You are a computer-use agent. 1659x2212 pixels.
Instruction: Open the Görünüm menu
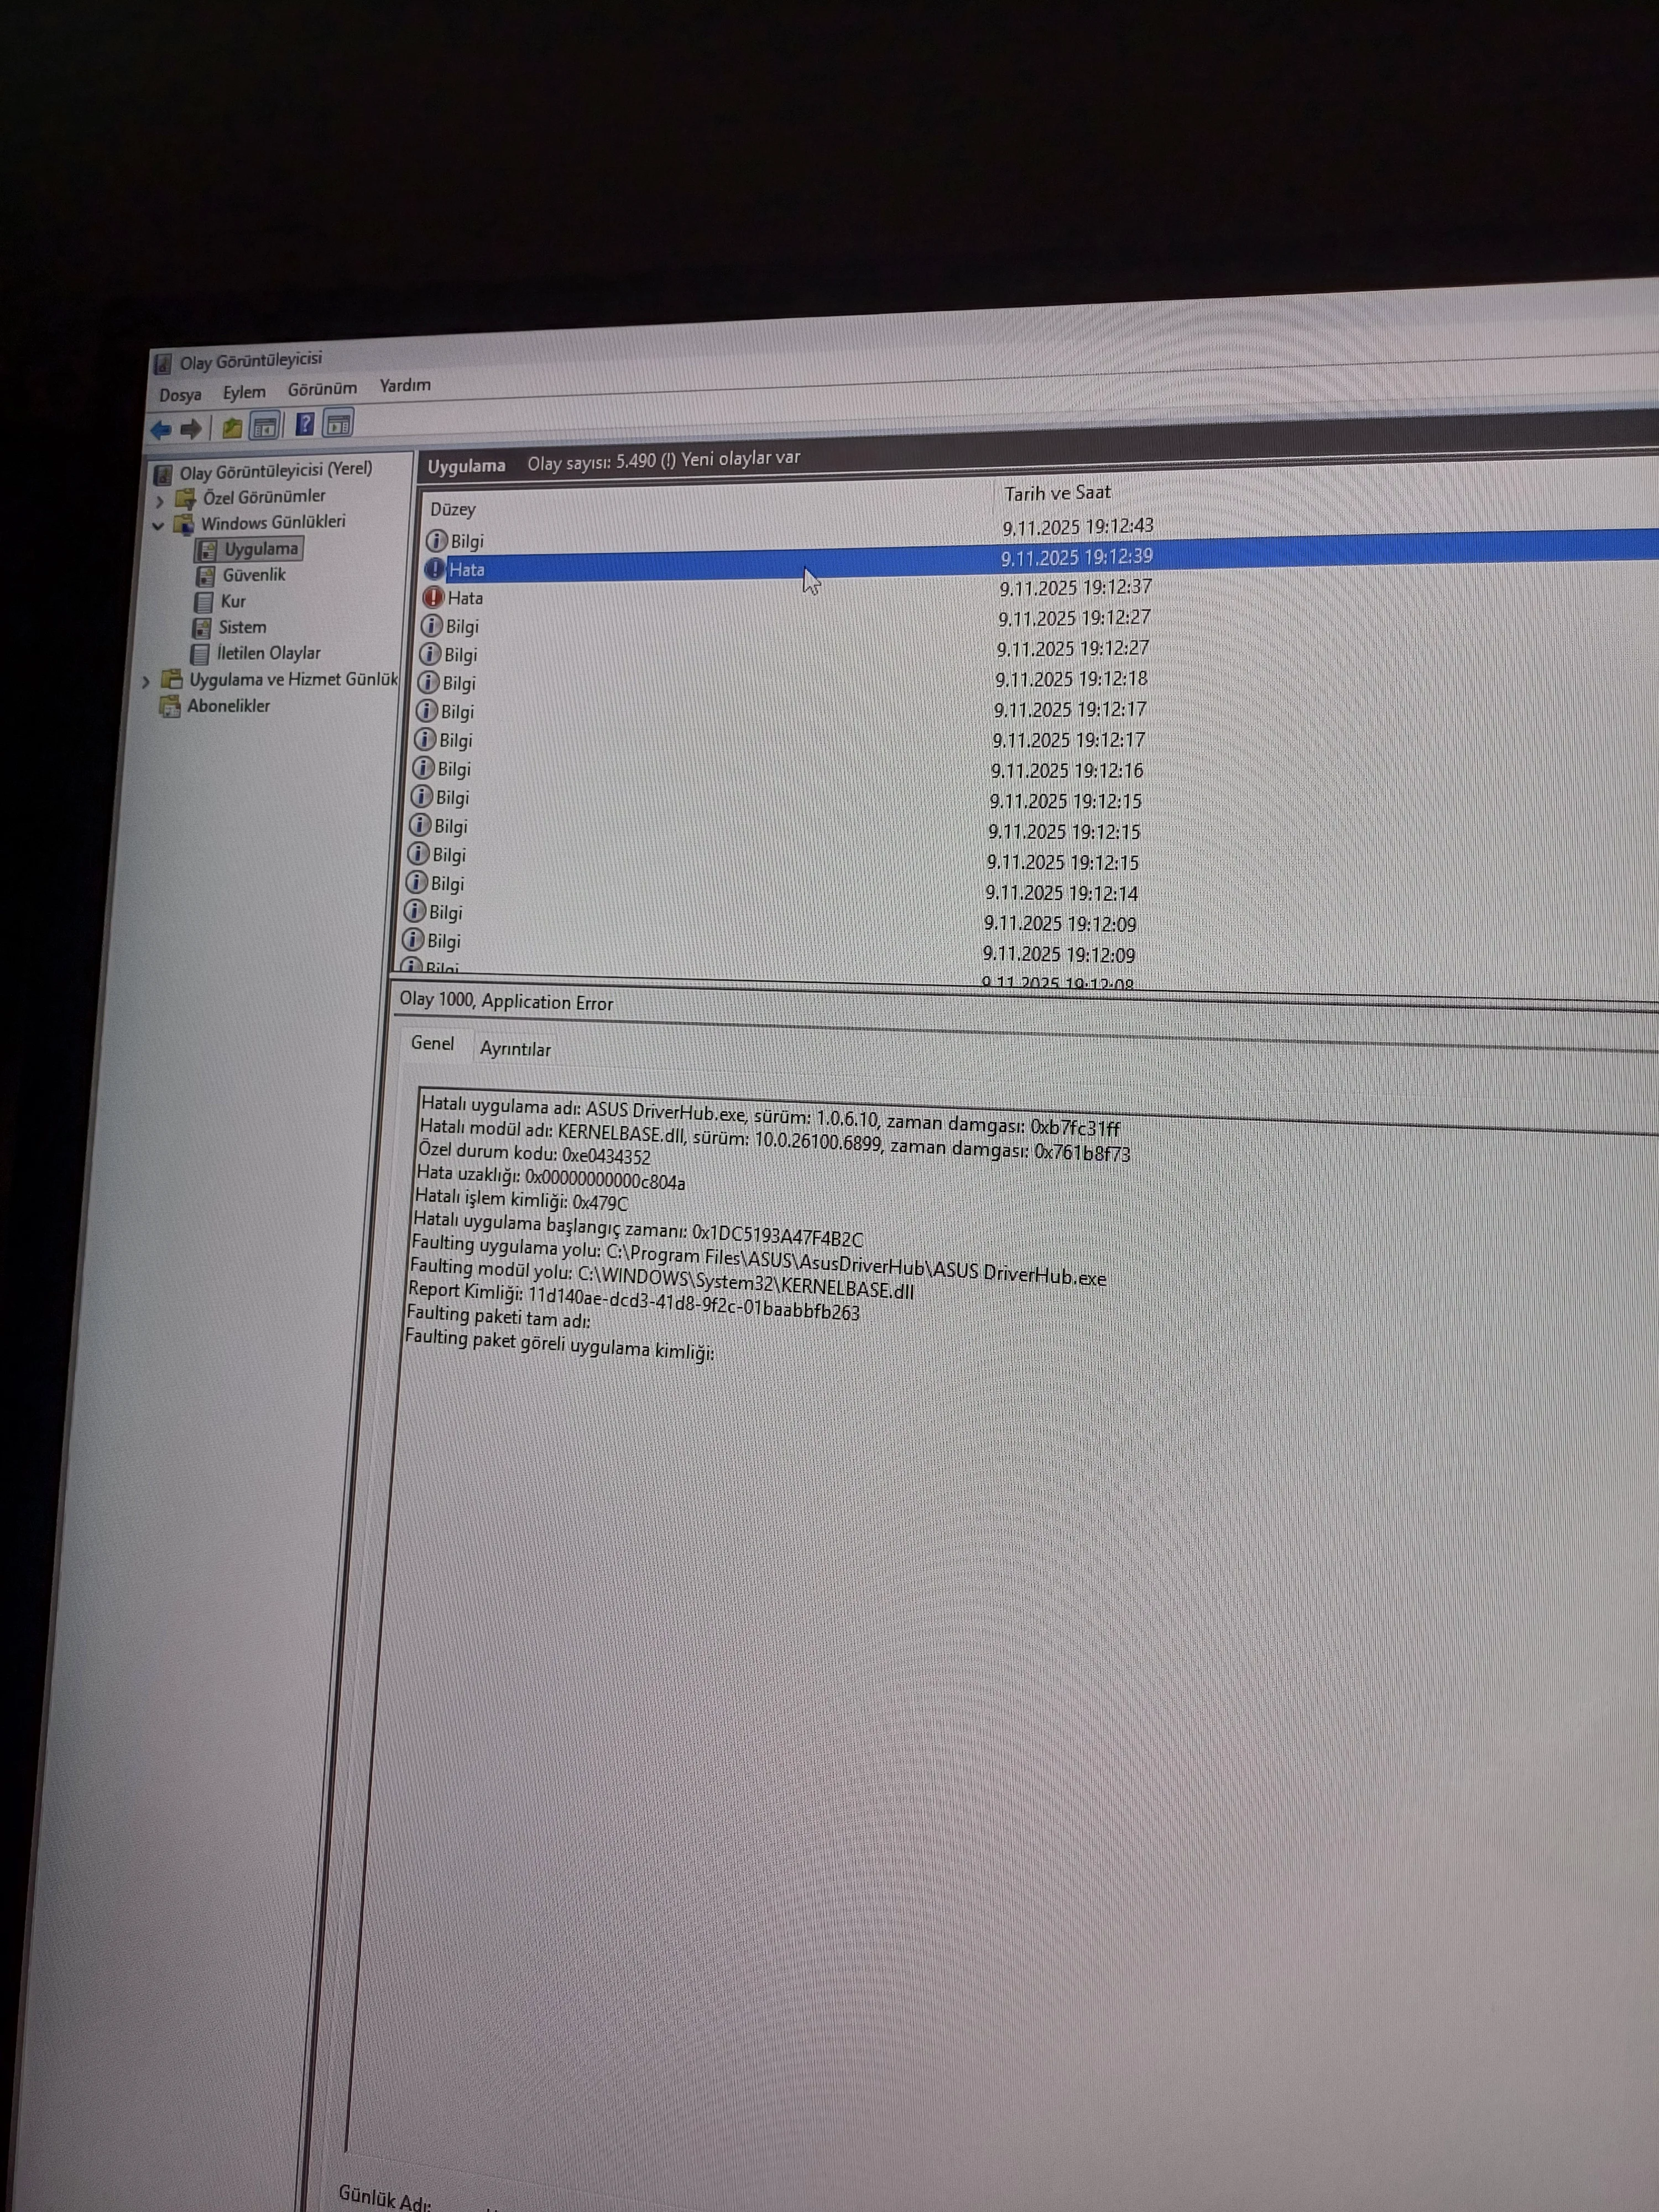[x=322, y=389]
